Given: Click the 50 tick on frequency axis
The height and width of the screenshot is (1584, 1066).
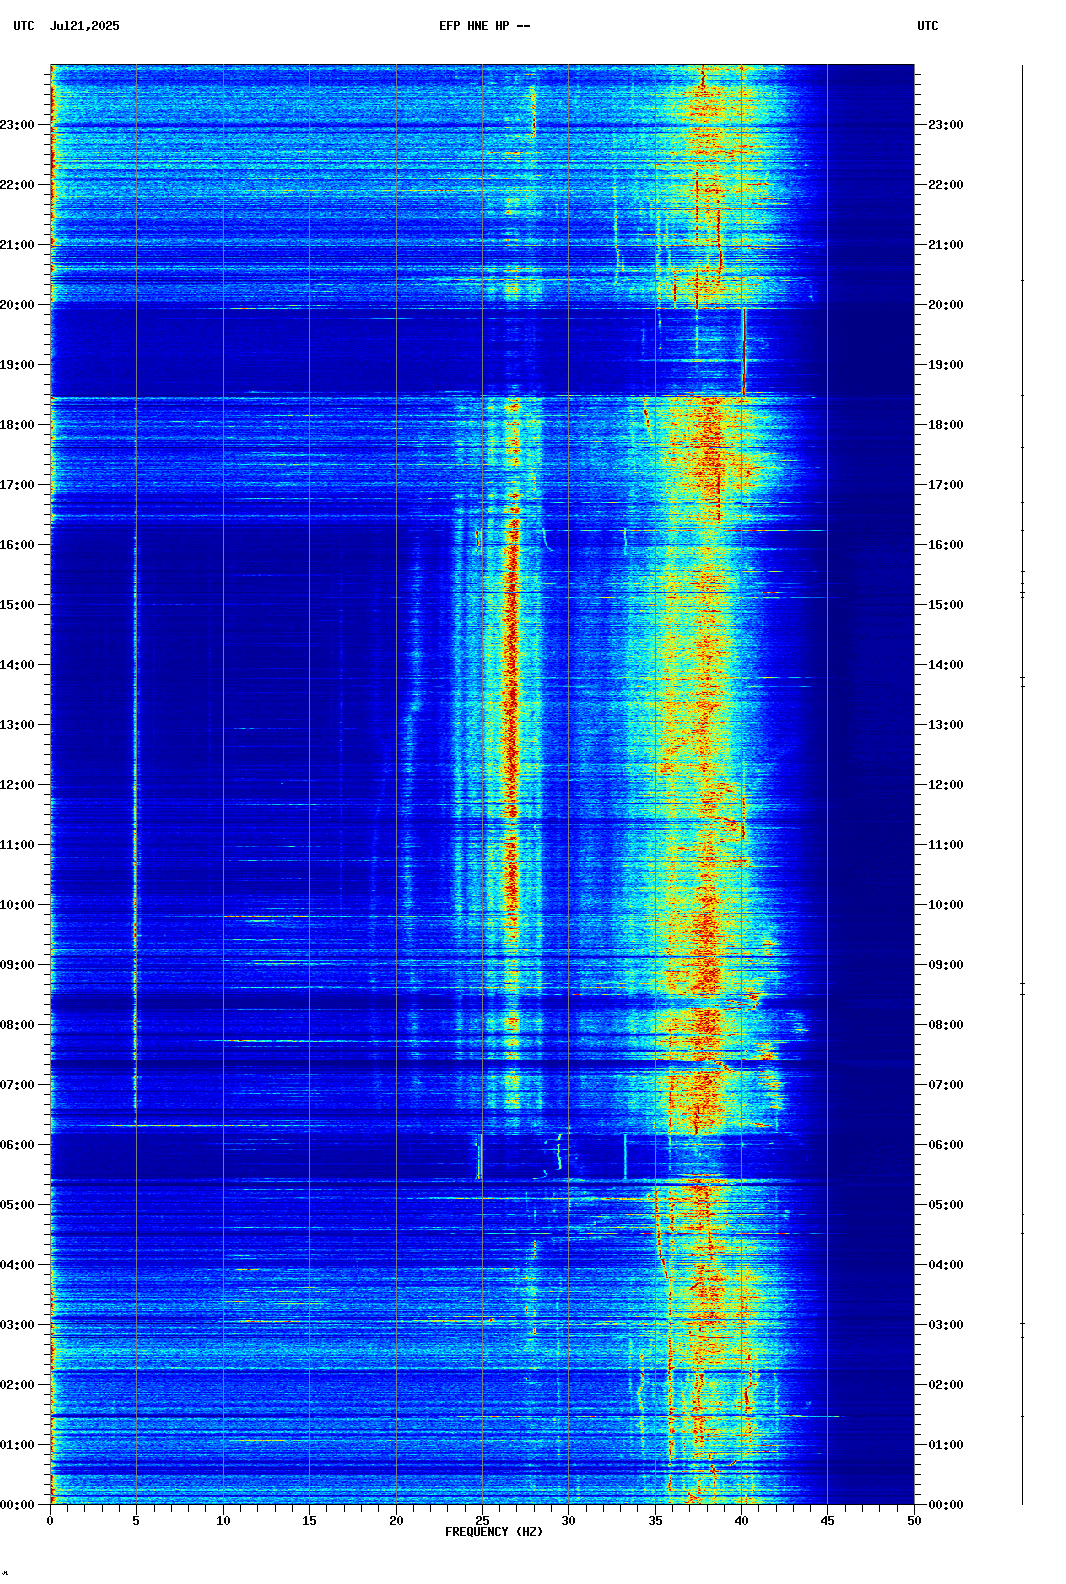Looking at the screenshot, I should click(914, 1521).
